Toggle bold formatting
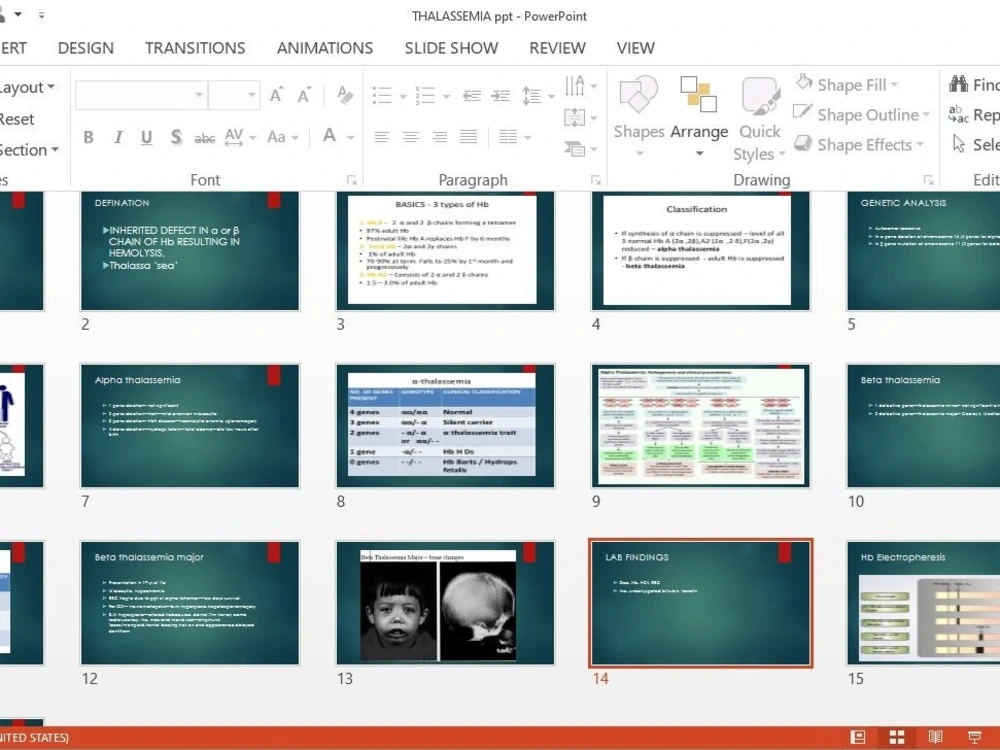 89,137
